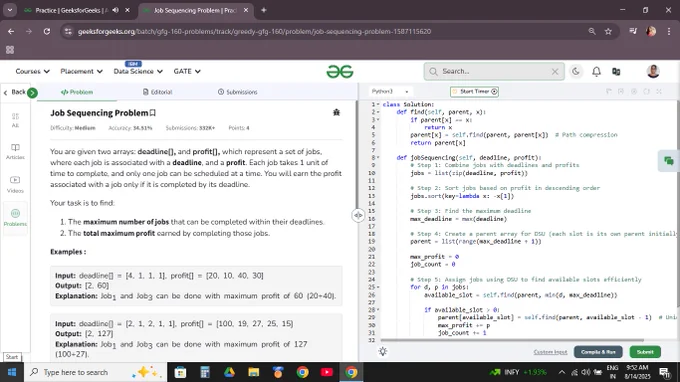Image resolution: width=680 pixels, height=382 pixels.
Task: Collapse code fold on line 1
Action: (378, 104)
